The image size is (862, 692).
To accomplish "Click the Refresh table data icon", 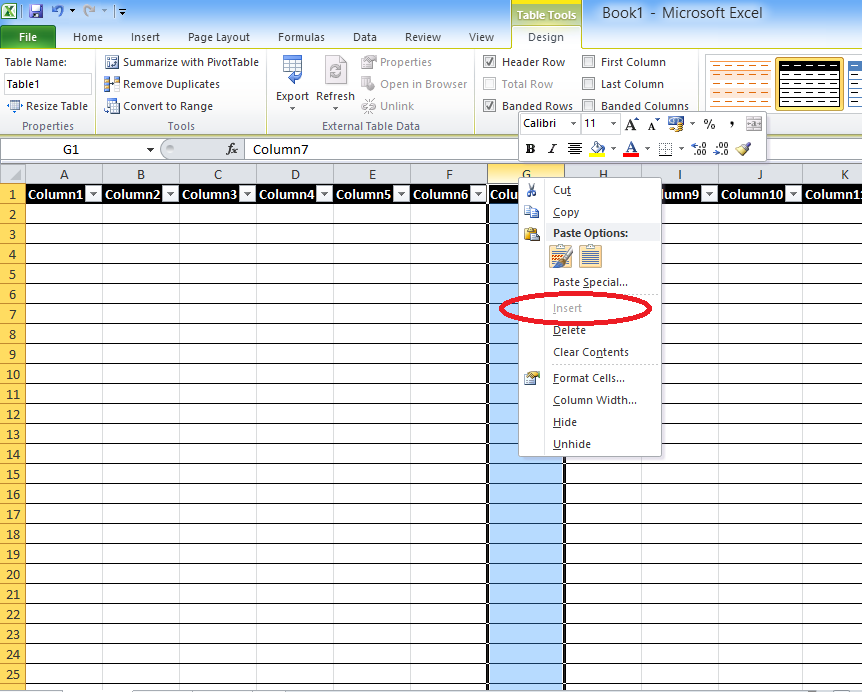I will (335, 69).
